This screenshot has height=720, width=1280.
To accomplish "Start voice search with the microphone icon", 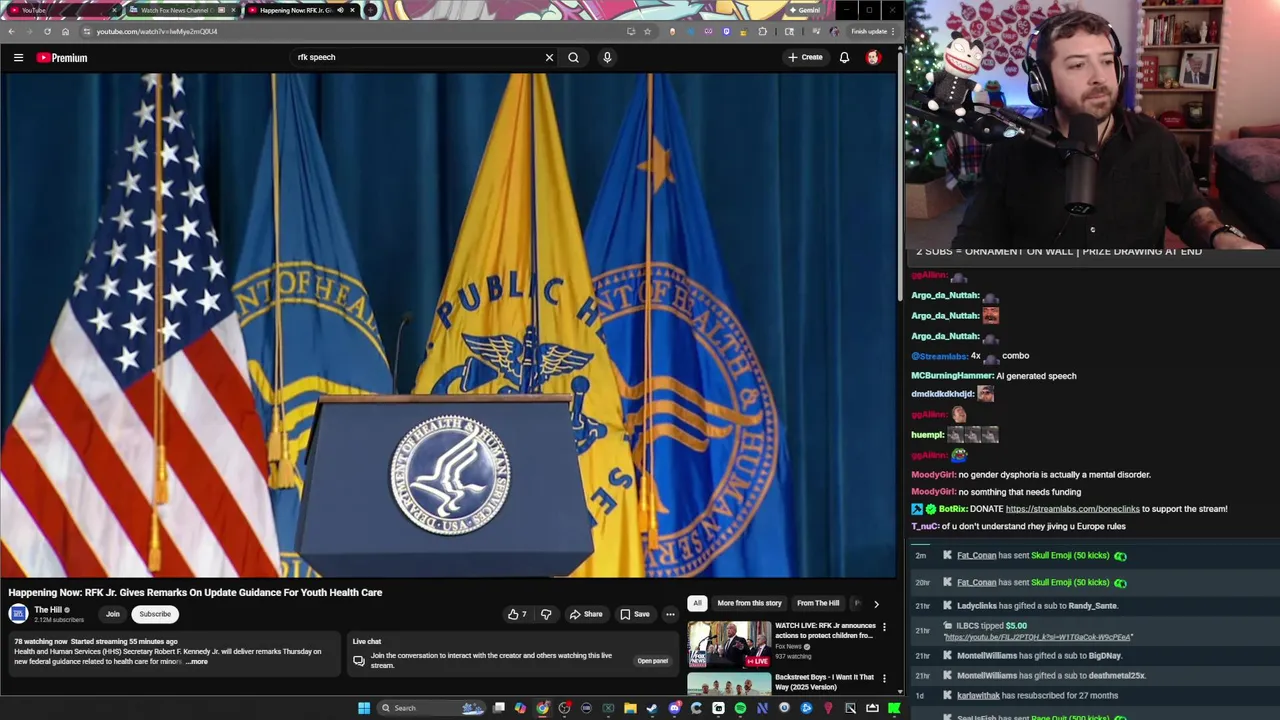I will [x=607, y=57].
